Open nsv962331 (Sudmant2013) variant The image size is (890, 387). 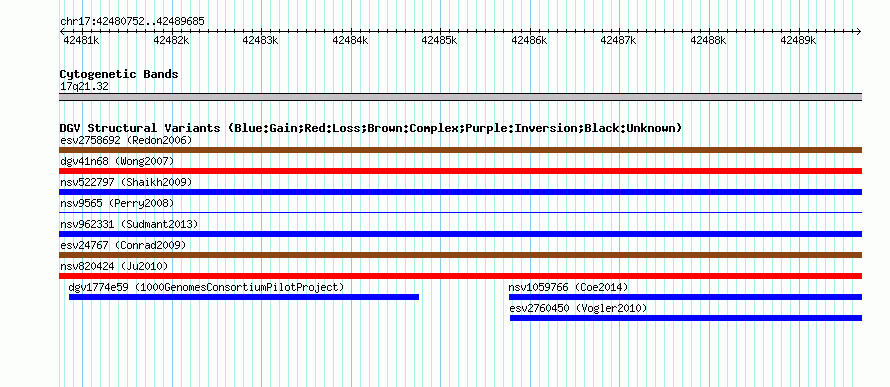129,224
